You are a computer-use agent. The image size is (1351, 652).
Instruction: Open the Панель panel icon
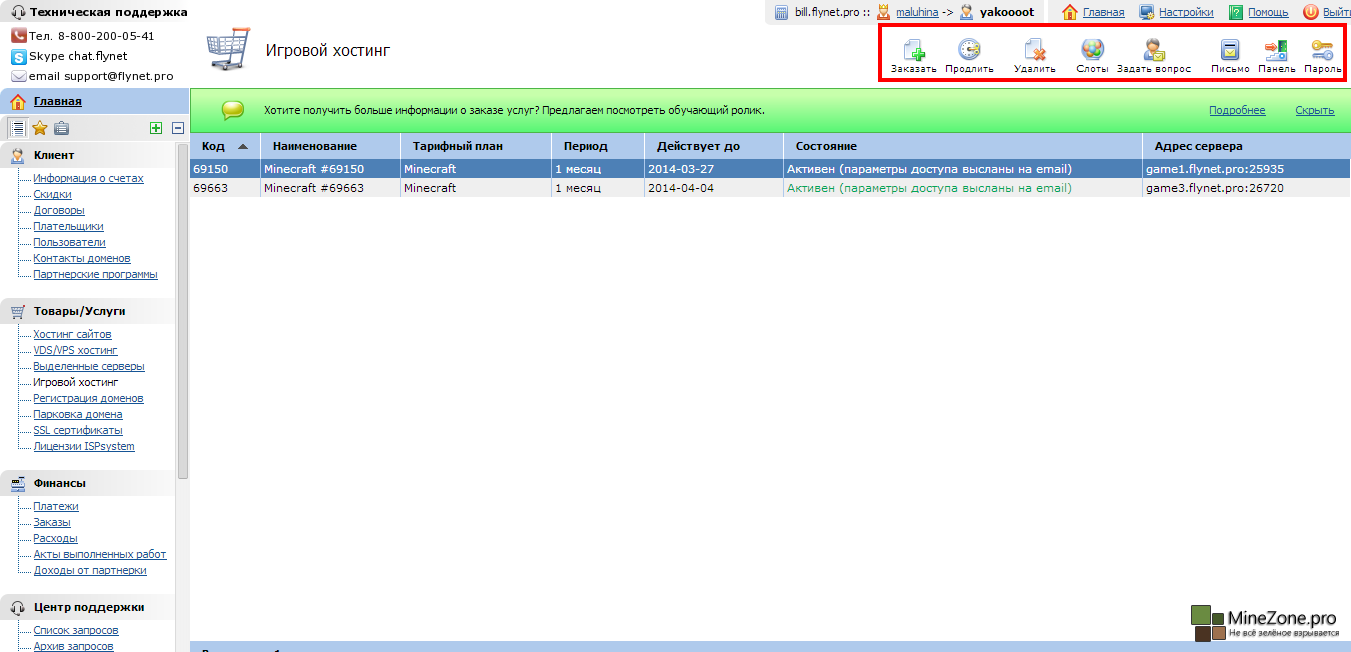[1276, 51]
